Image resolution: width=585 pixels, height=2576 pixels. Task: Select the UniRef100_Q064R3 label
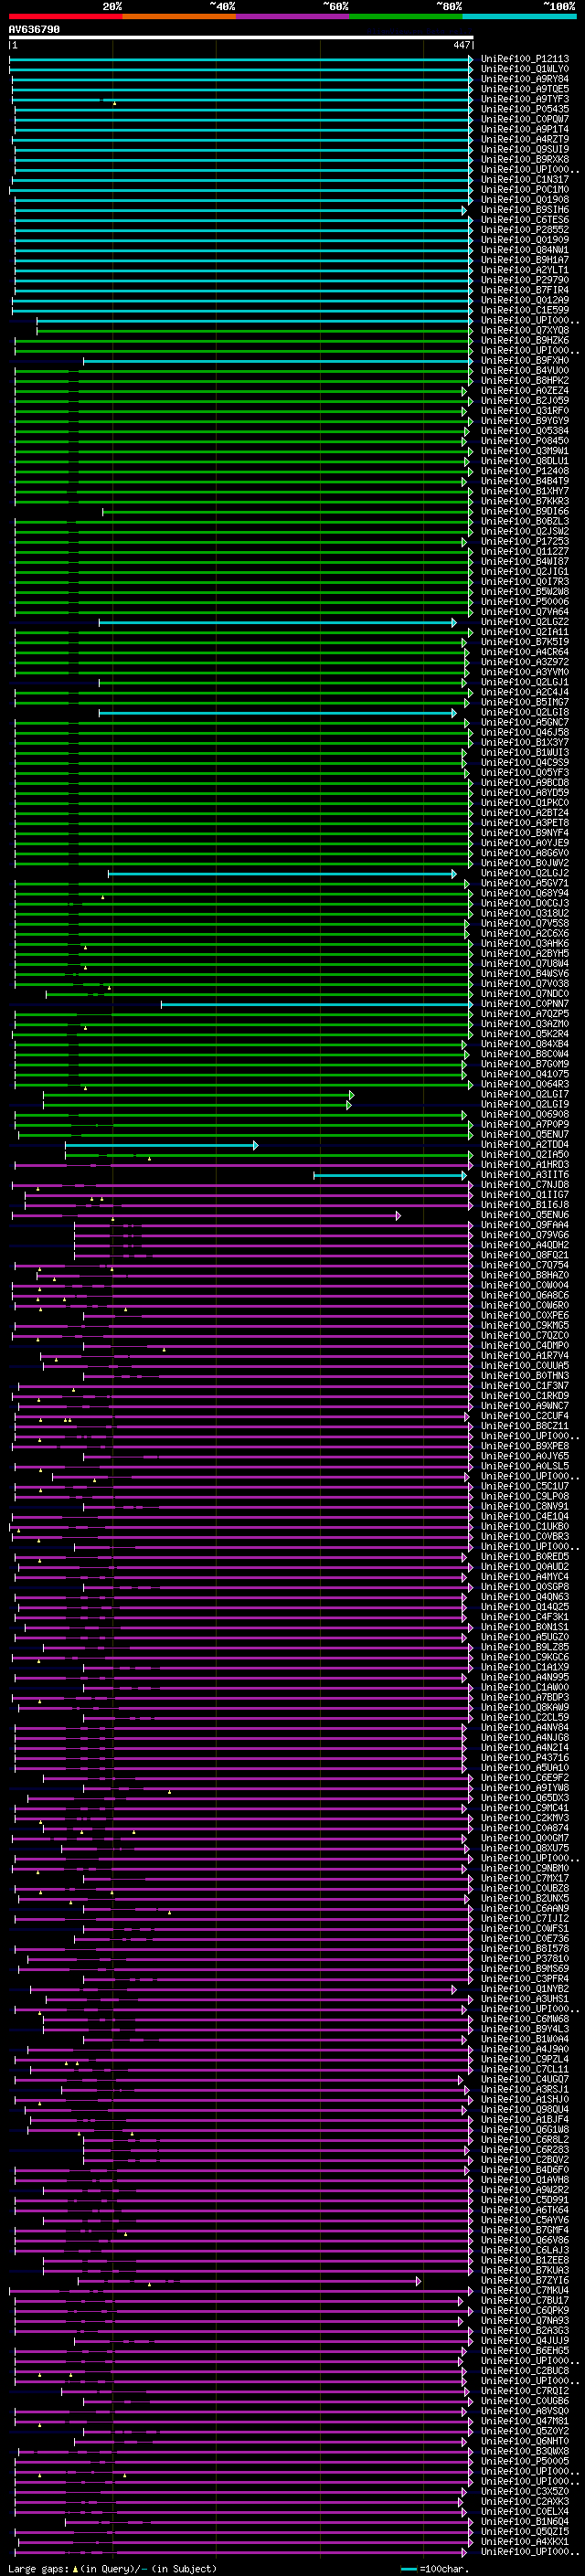[x=525, y=1084]
